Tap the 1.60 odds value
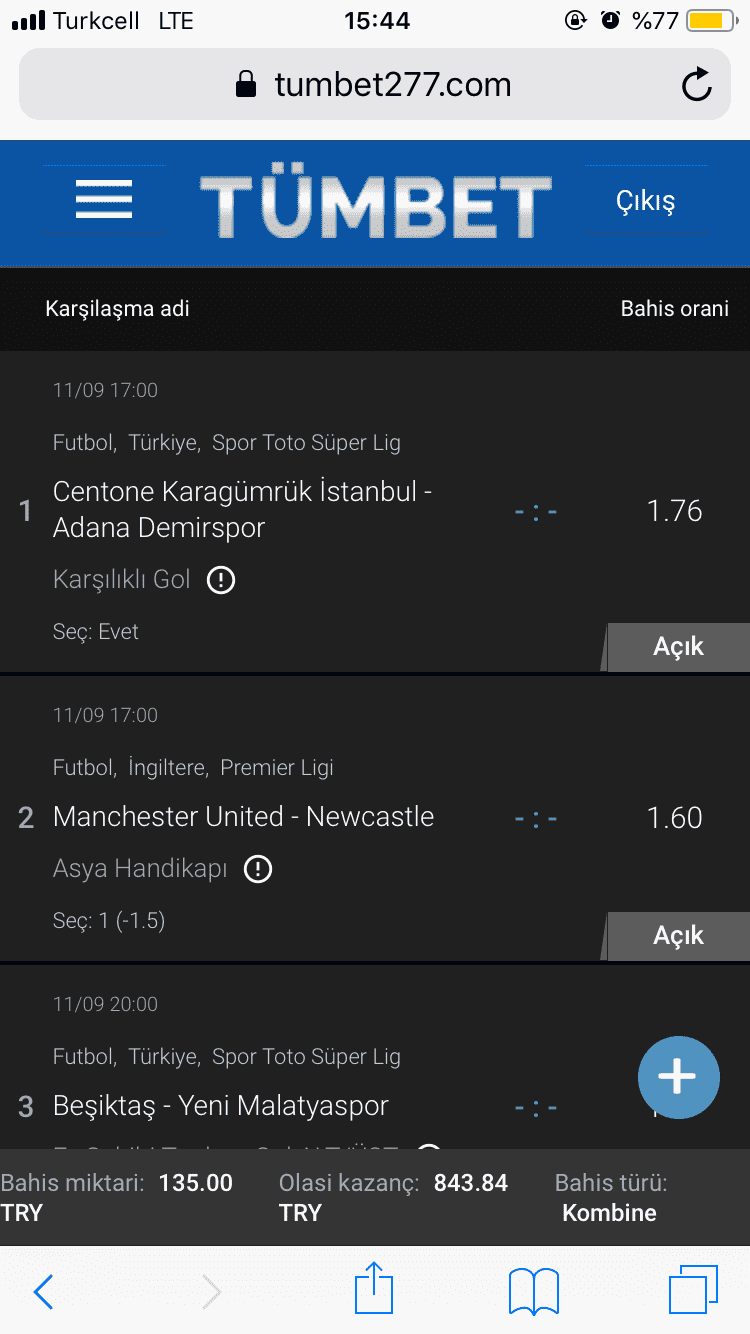 click(675, 818)
